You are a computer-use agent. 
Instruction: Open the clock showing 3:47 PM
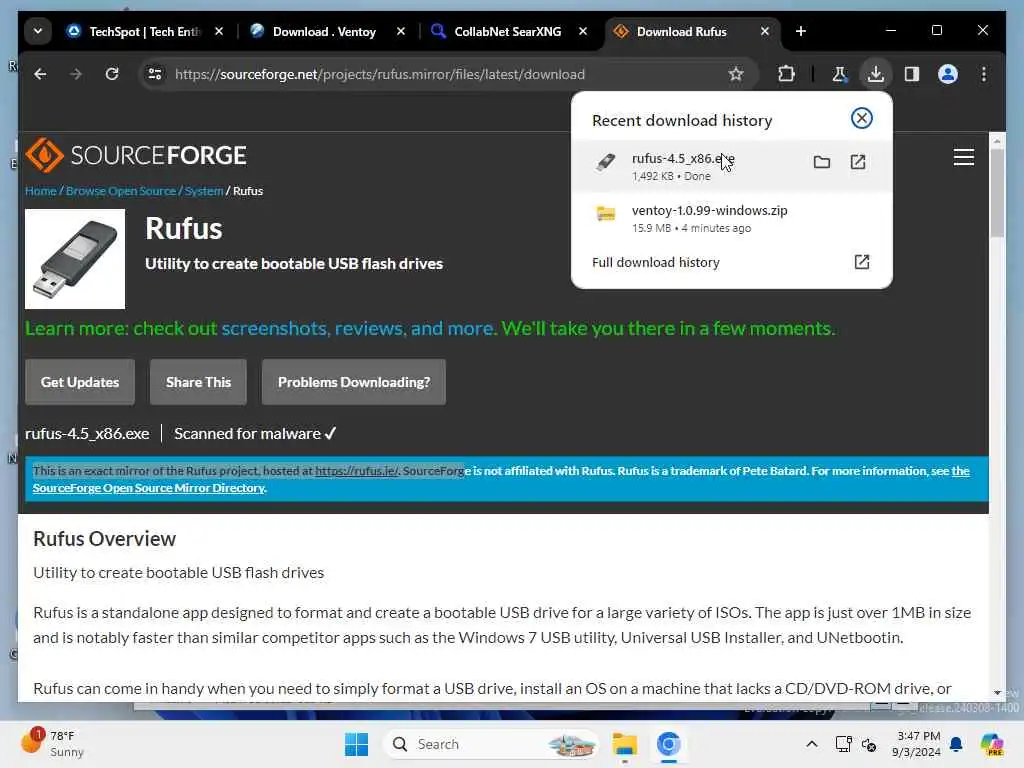tap(917, 744)
